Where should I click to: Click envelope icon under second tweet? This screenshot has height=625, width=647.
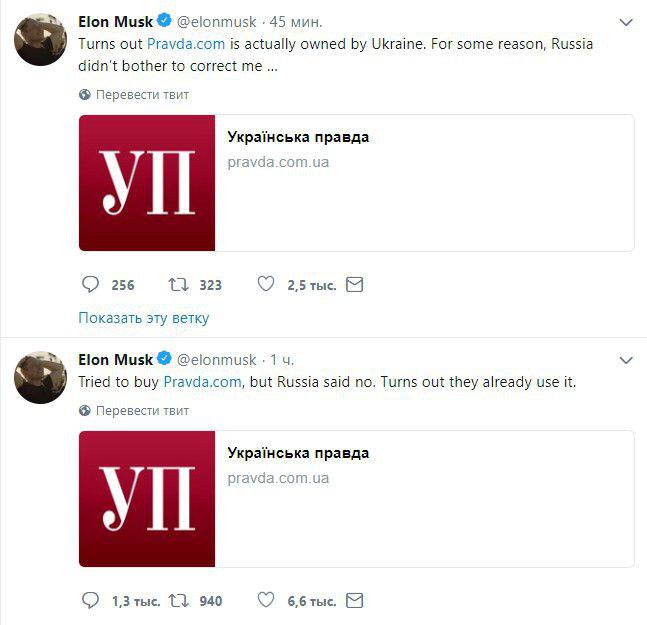[354, 601]
